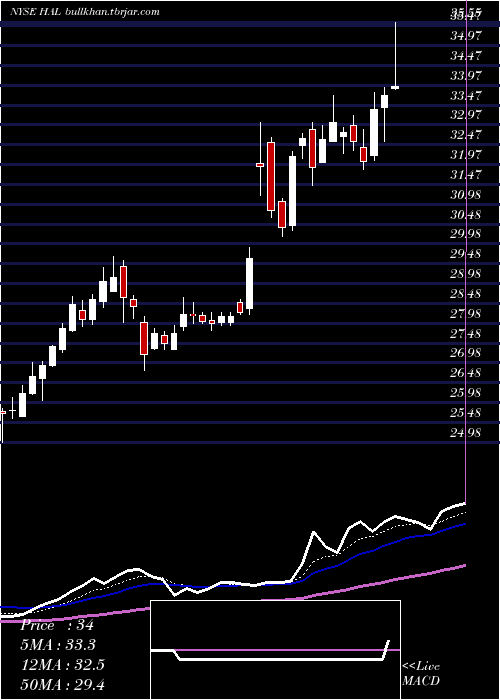Click the '<<Live MACD' label
This screenshot has height=700, width=500.
point(421,674)
